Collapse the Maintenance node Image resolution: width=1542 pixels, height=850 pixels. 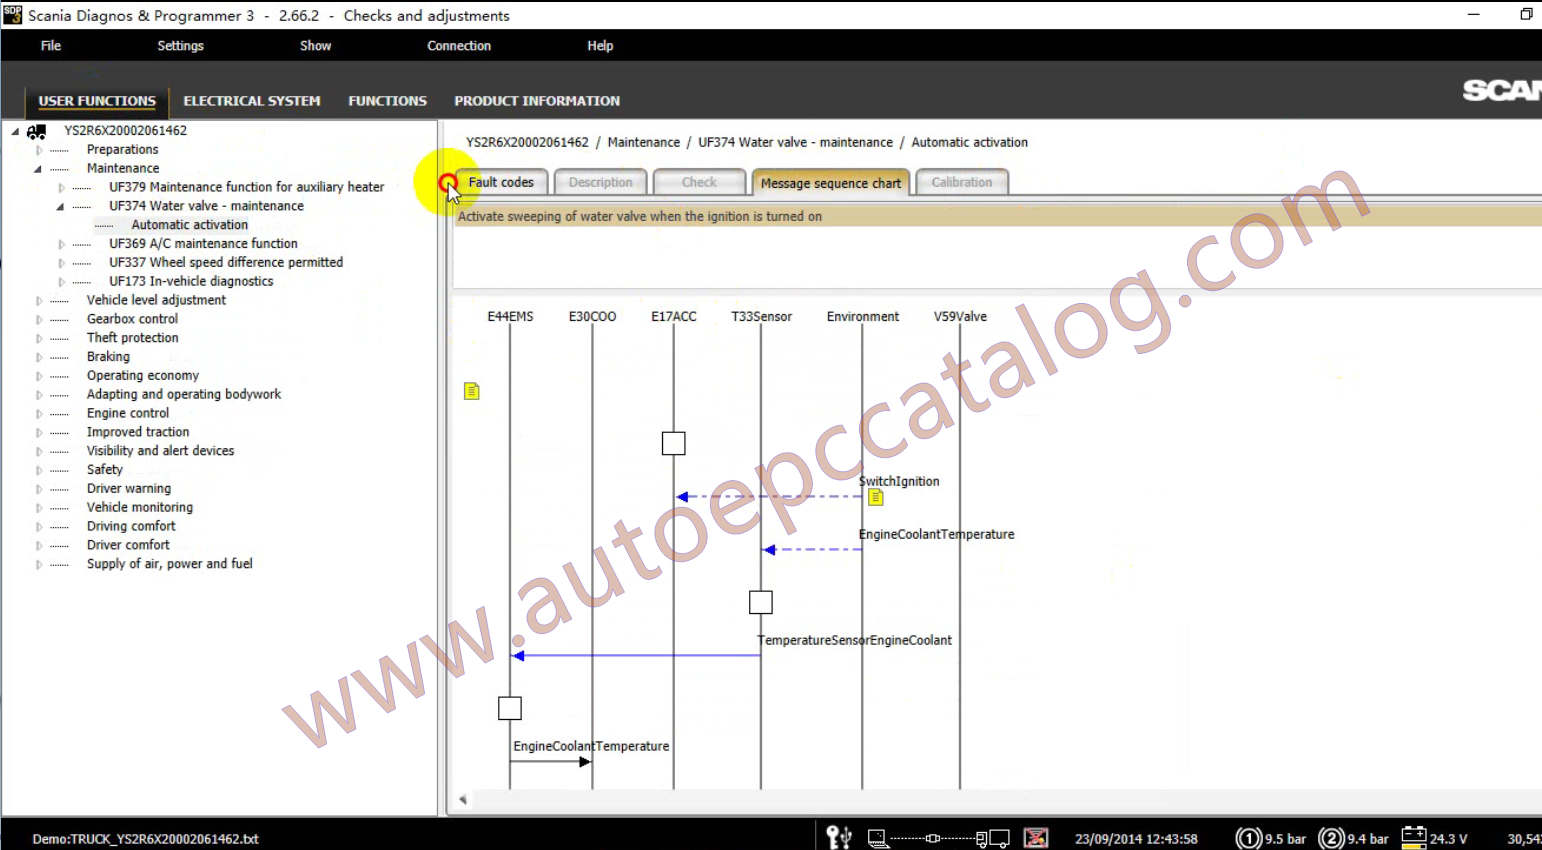pyautogui.click(x=38, y=169)
